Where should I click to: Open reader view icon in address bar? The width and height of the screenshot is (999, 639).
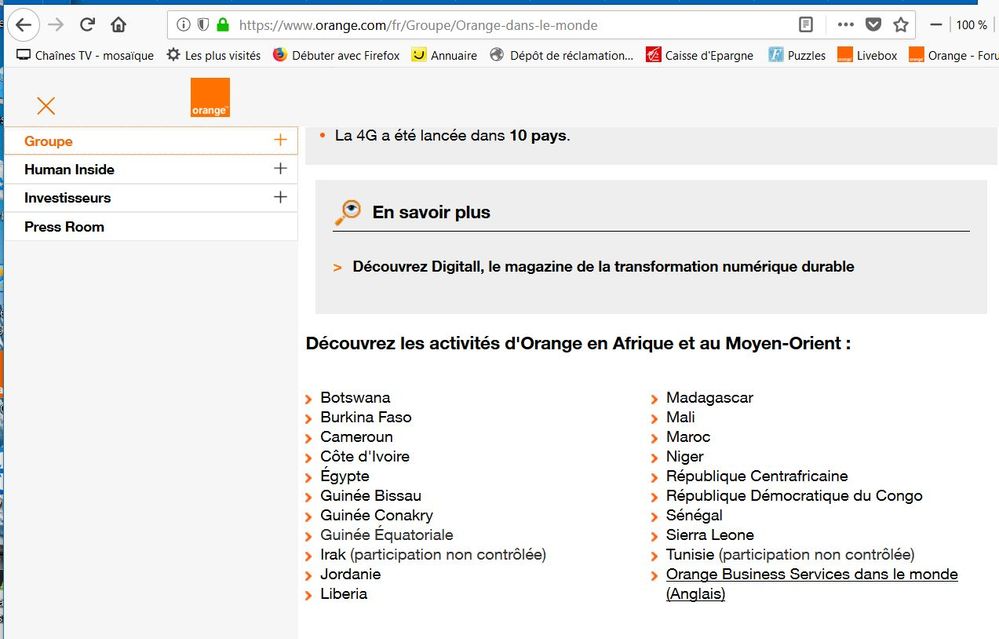click(x=806, y=25)
